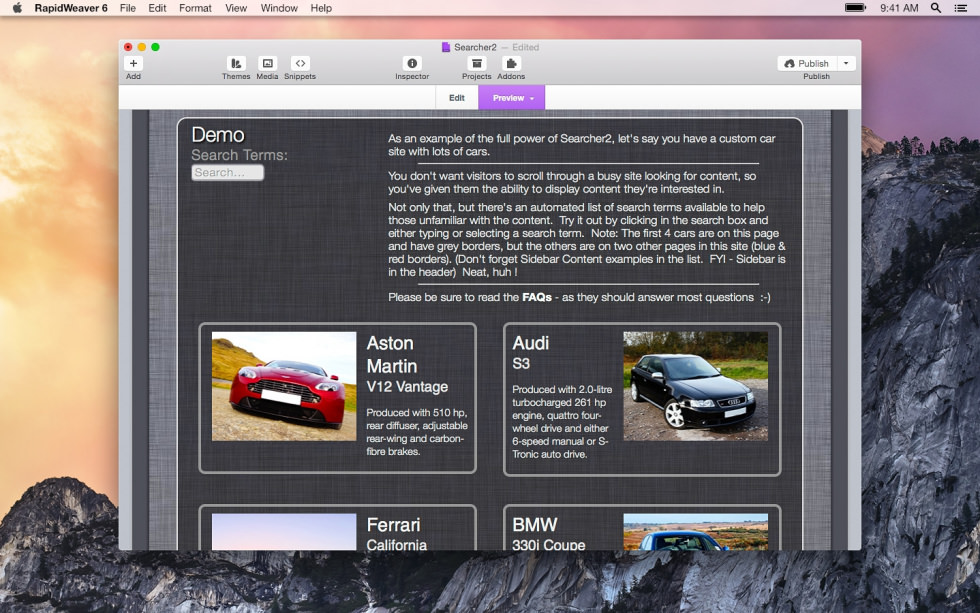Open the Help menu

point(321,8)
